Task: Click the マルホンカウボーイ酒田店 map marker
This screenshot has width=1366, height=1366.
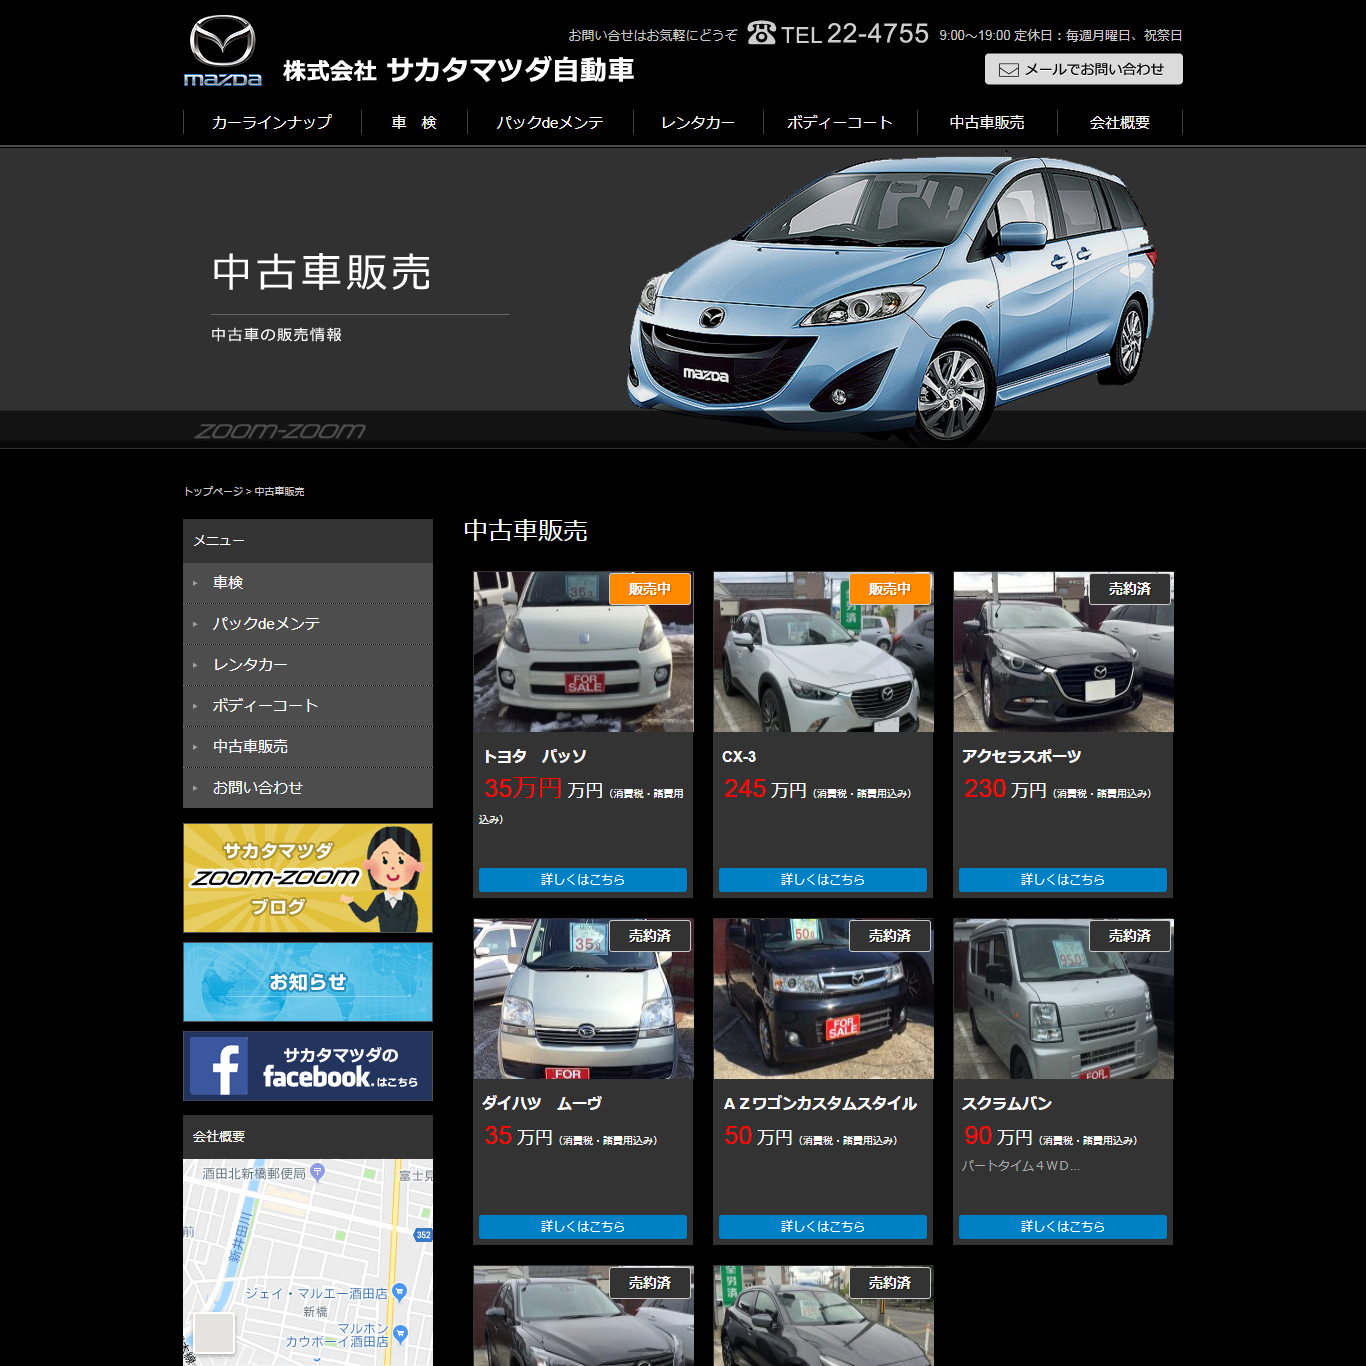Action: 401,1333
